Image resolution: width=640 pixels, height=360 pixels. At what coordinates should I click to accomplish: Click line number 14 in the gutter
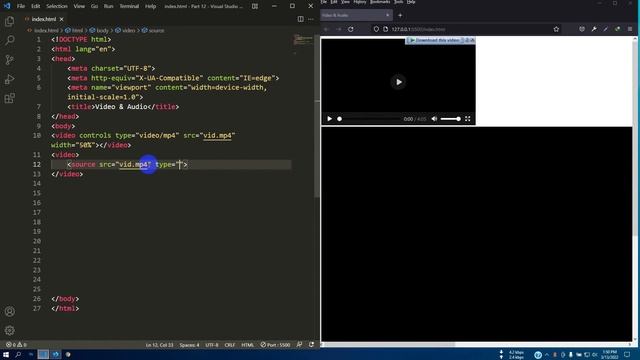(x=37, y=183)
